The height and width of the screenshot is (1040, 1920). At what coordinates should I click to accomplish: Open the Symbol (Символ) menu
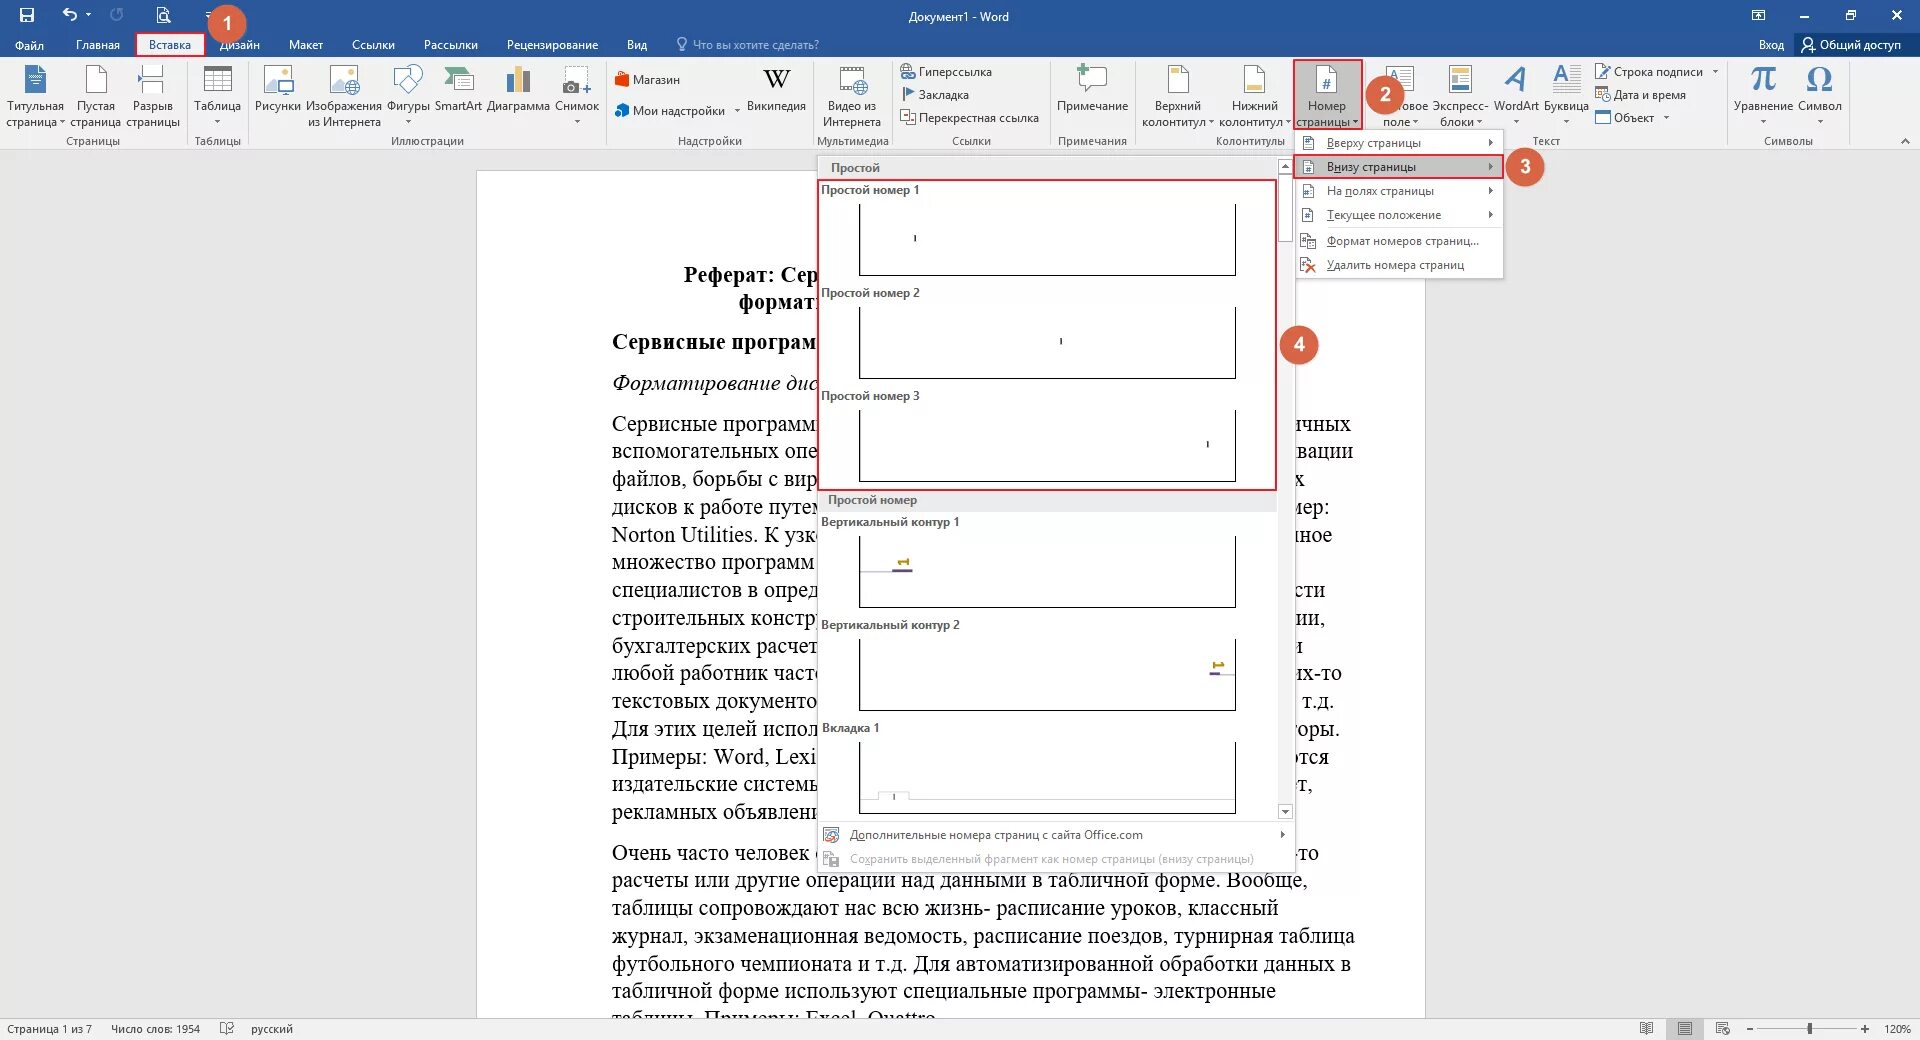[x=1819, y=96]
